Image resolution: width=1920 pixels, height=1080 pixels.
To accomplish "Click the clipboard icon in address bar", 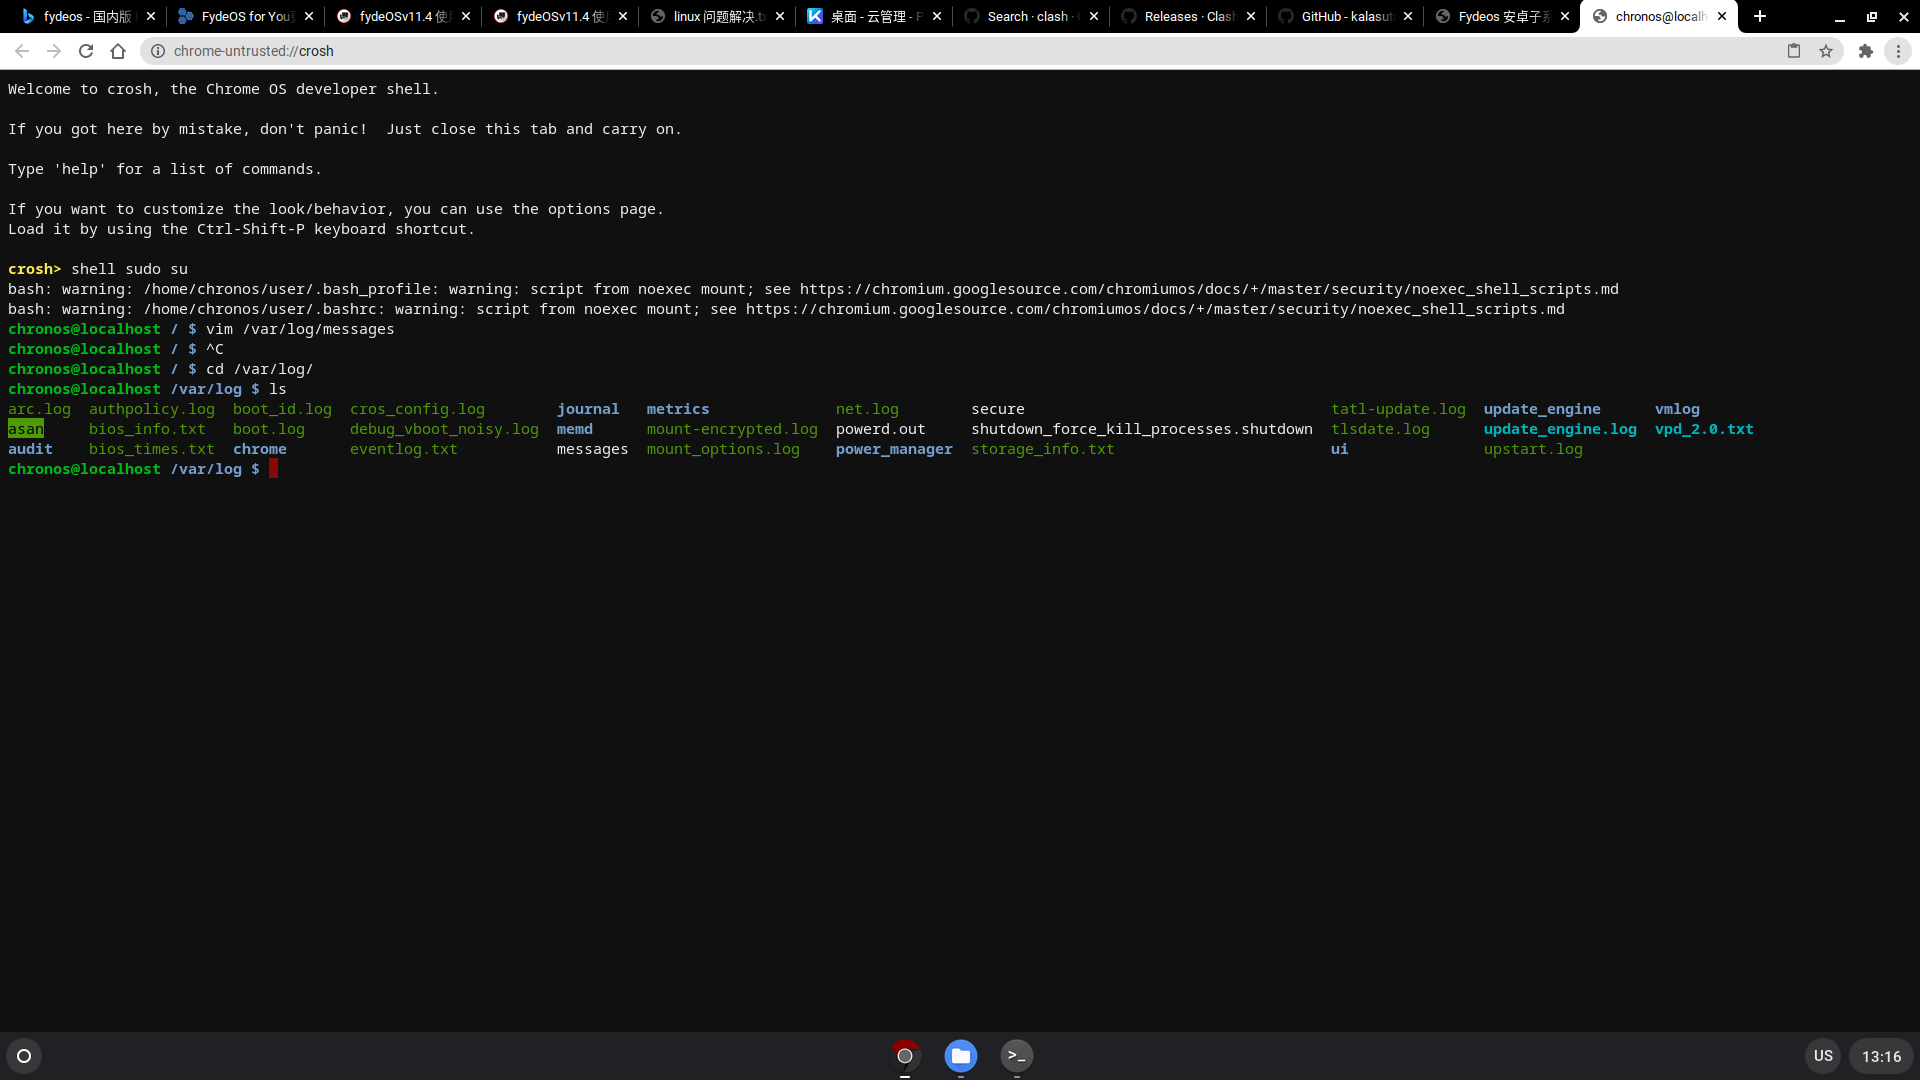I will [x=1794, y=51].
